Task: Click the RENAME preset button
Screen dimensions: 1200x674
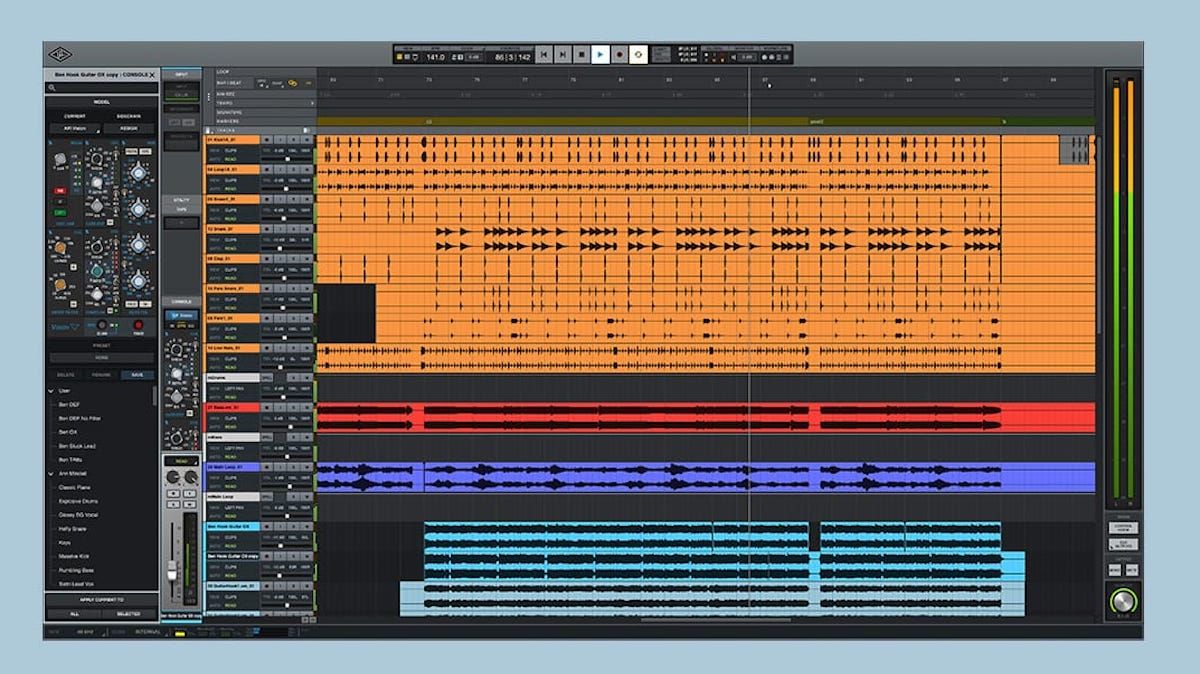Action: [102, 375]
